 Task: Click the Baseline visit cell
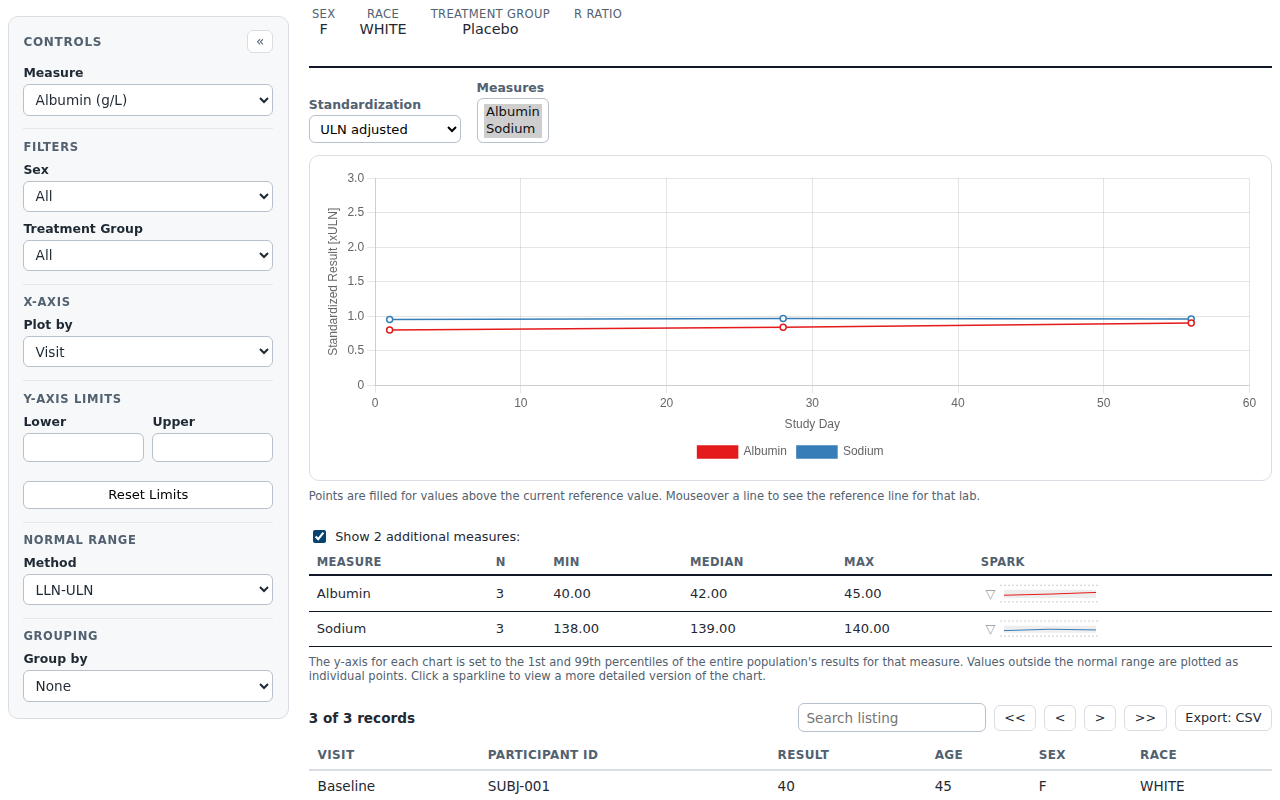tap(346, 786)
